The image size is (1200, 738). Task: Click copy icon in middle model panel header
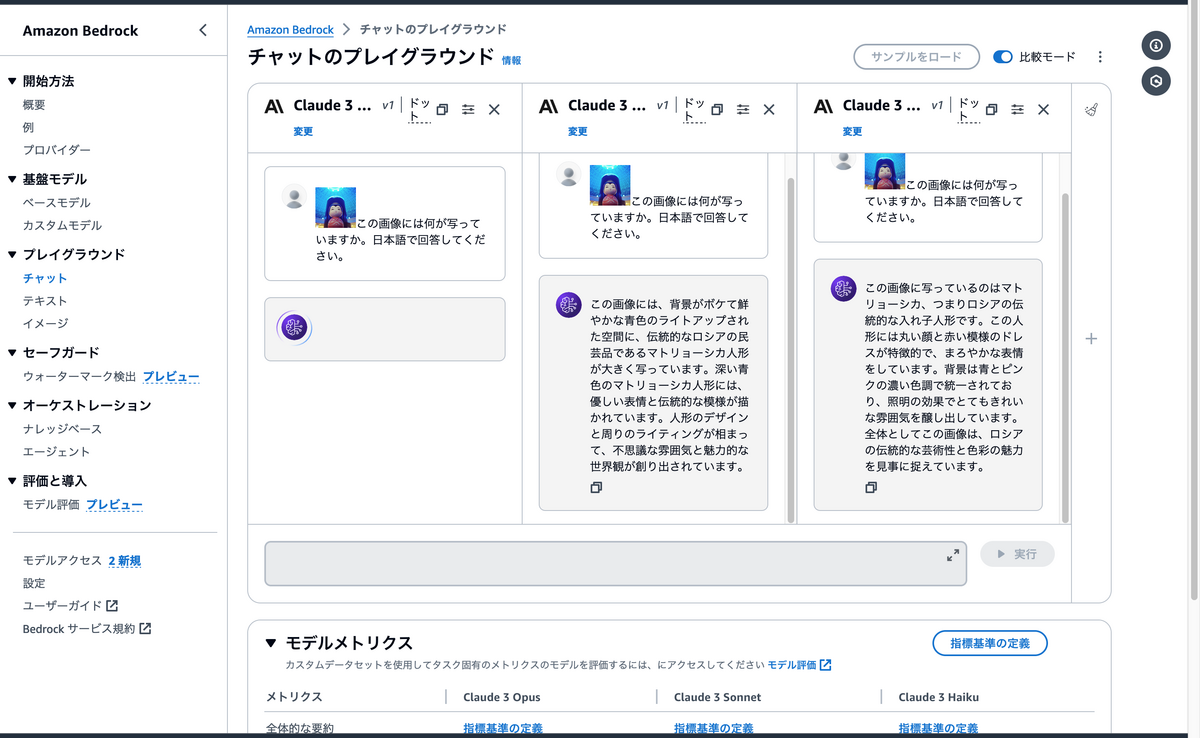point(716,110)
